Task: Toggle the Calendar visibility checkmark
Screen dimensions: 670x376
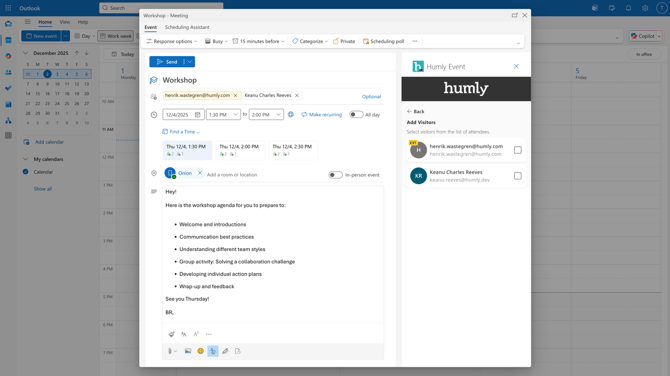Action: coord(26,172)
